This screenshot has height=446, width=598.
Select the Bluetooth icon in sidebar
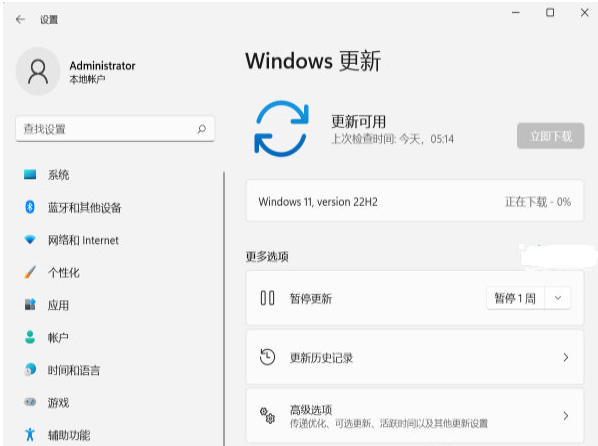(30, 207)
